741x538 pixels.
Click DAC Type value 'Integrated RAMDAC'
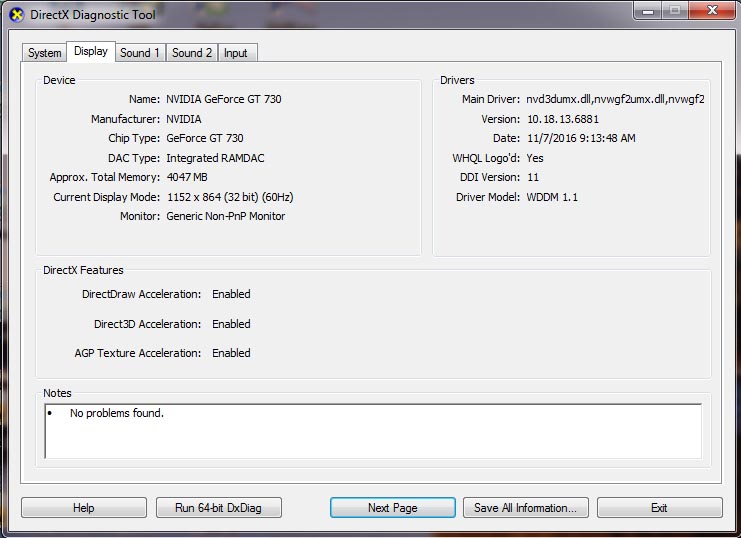click(215, 158)
